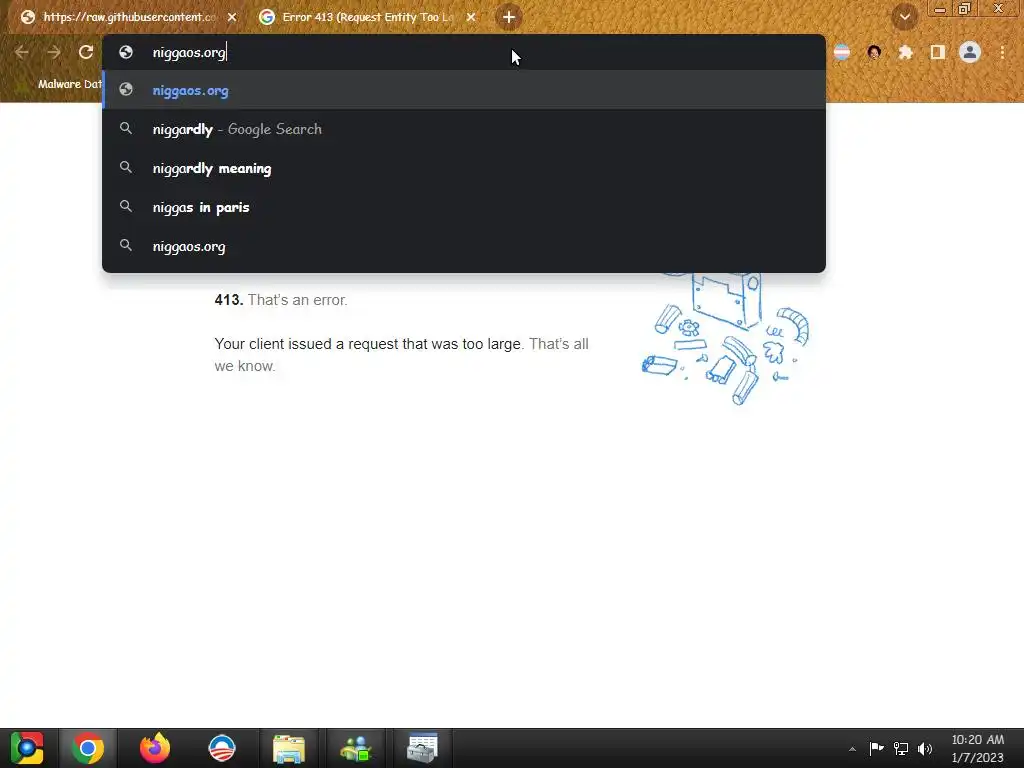
Task: Open the toolbox taskbar app
Action: [x=422, y=748]
